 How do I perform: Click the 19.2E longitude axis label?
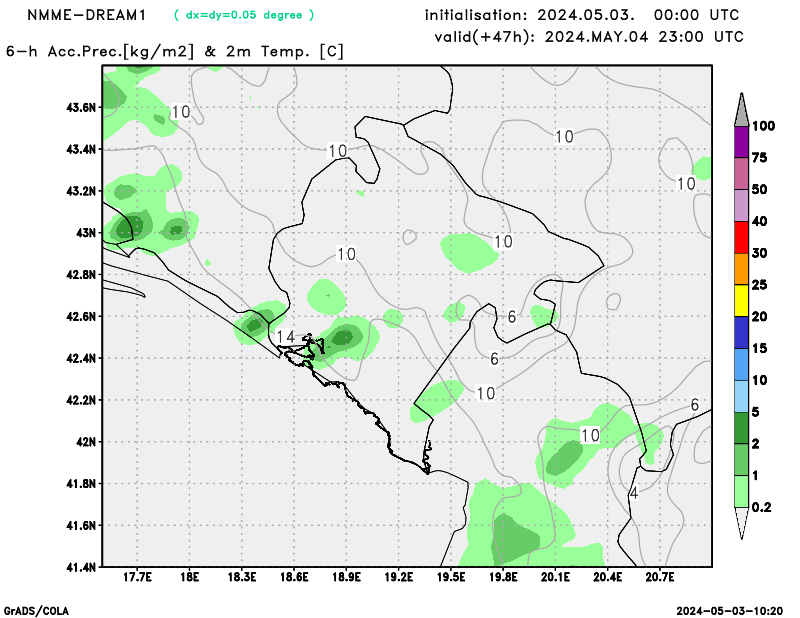coord(398,577)
